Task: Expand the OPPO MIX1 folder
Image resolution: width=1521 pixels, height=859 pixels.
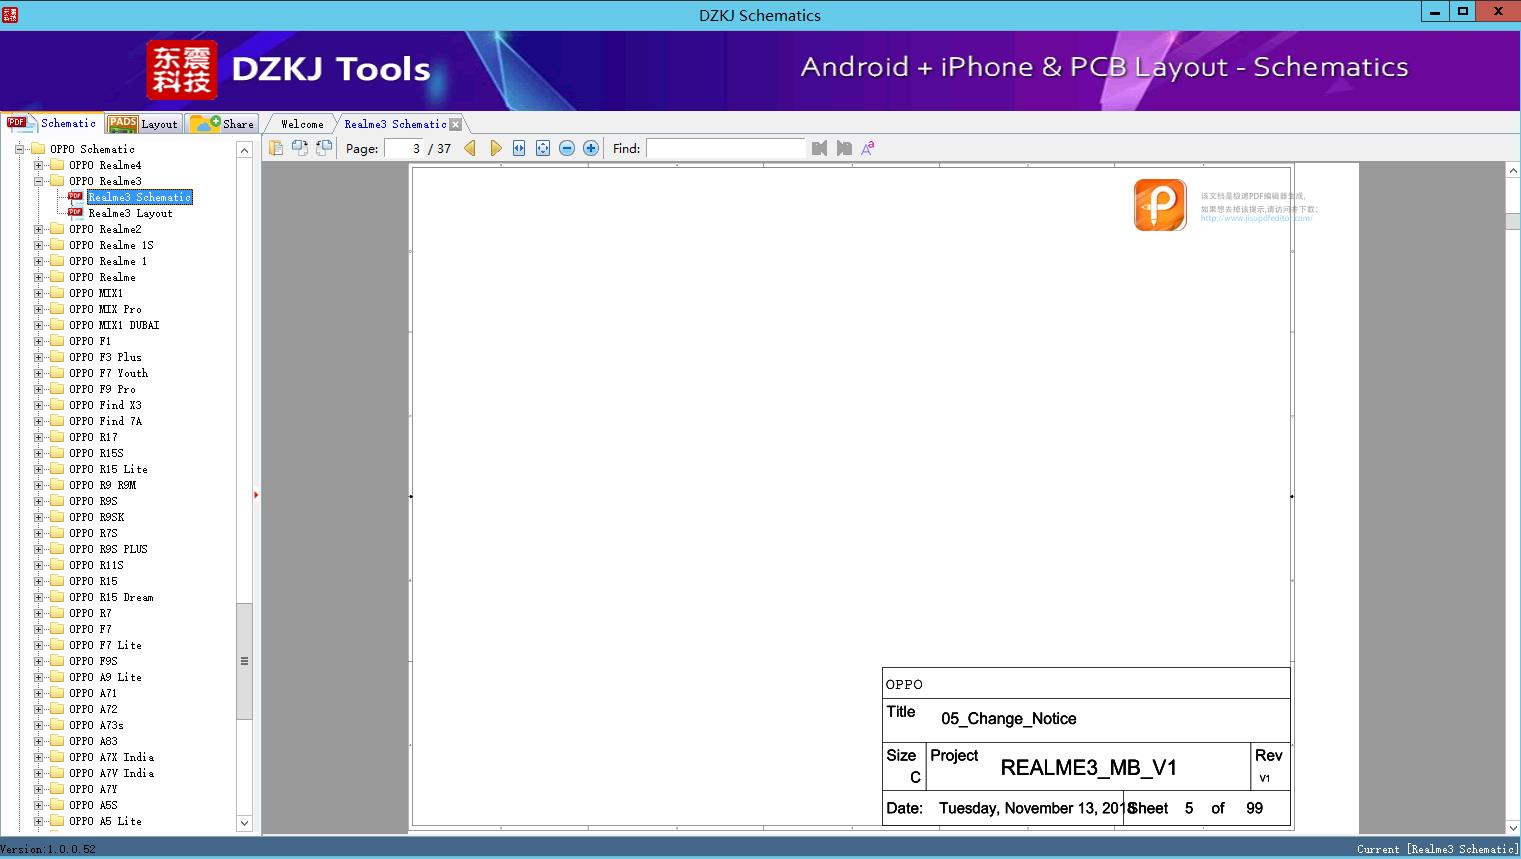Action: point(38,293)
